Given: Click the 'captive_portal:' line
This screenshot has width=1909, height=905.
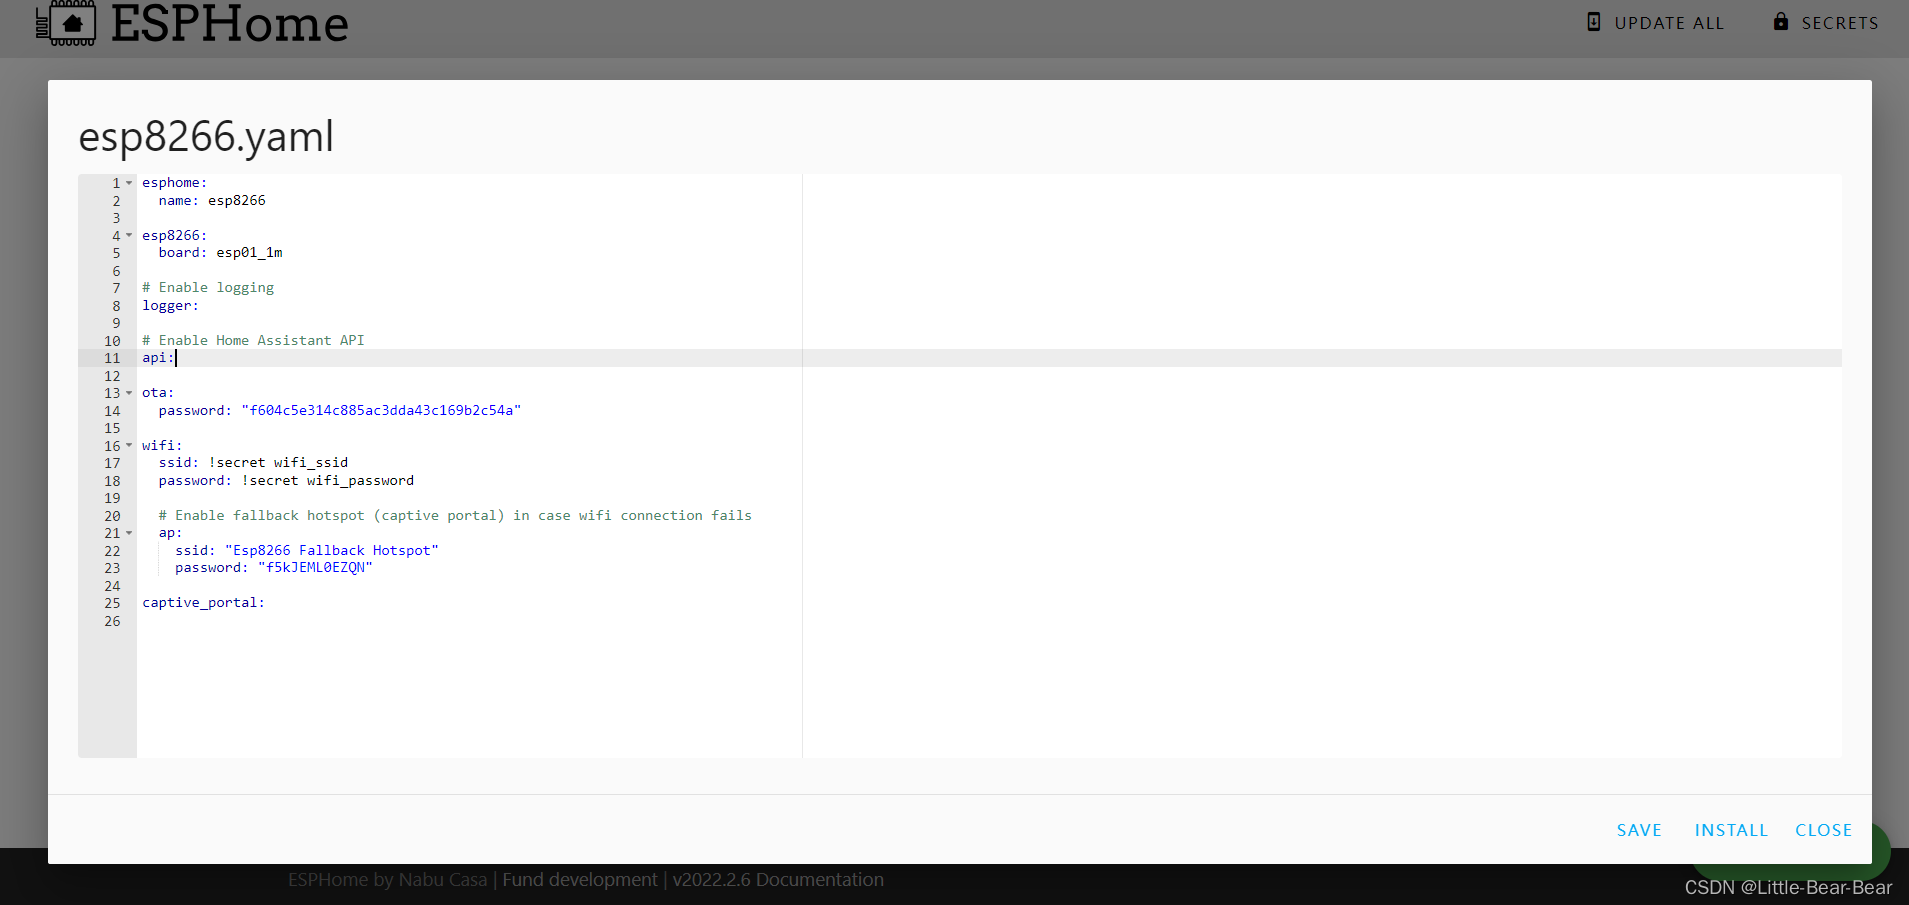Looking at the screenshot, I should [x=203, y=603].
